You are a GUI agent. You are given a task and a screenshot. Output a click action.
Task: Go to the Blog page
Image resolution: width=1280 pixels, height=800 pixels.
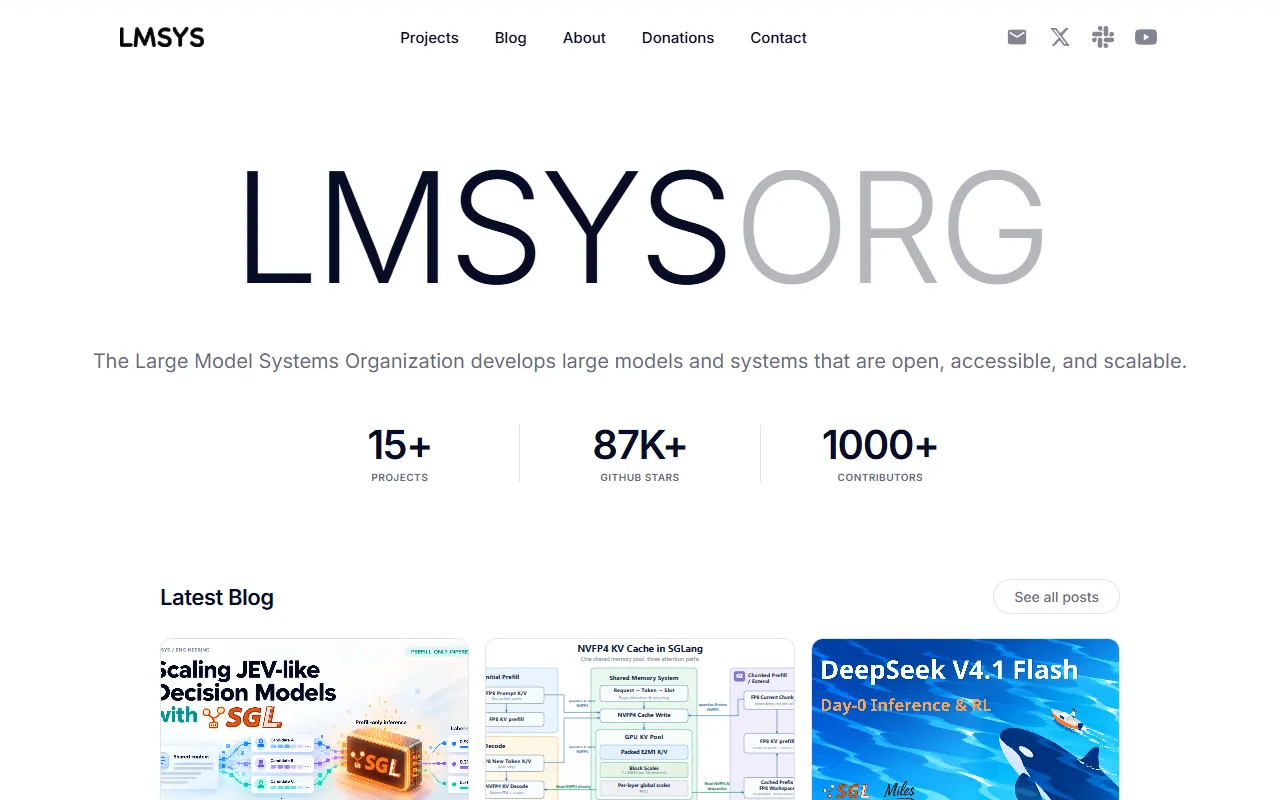click(x=510, y=38)
